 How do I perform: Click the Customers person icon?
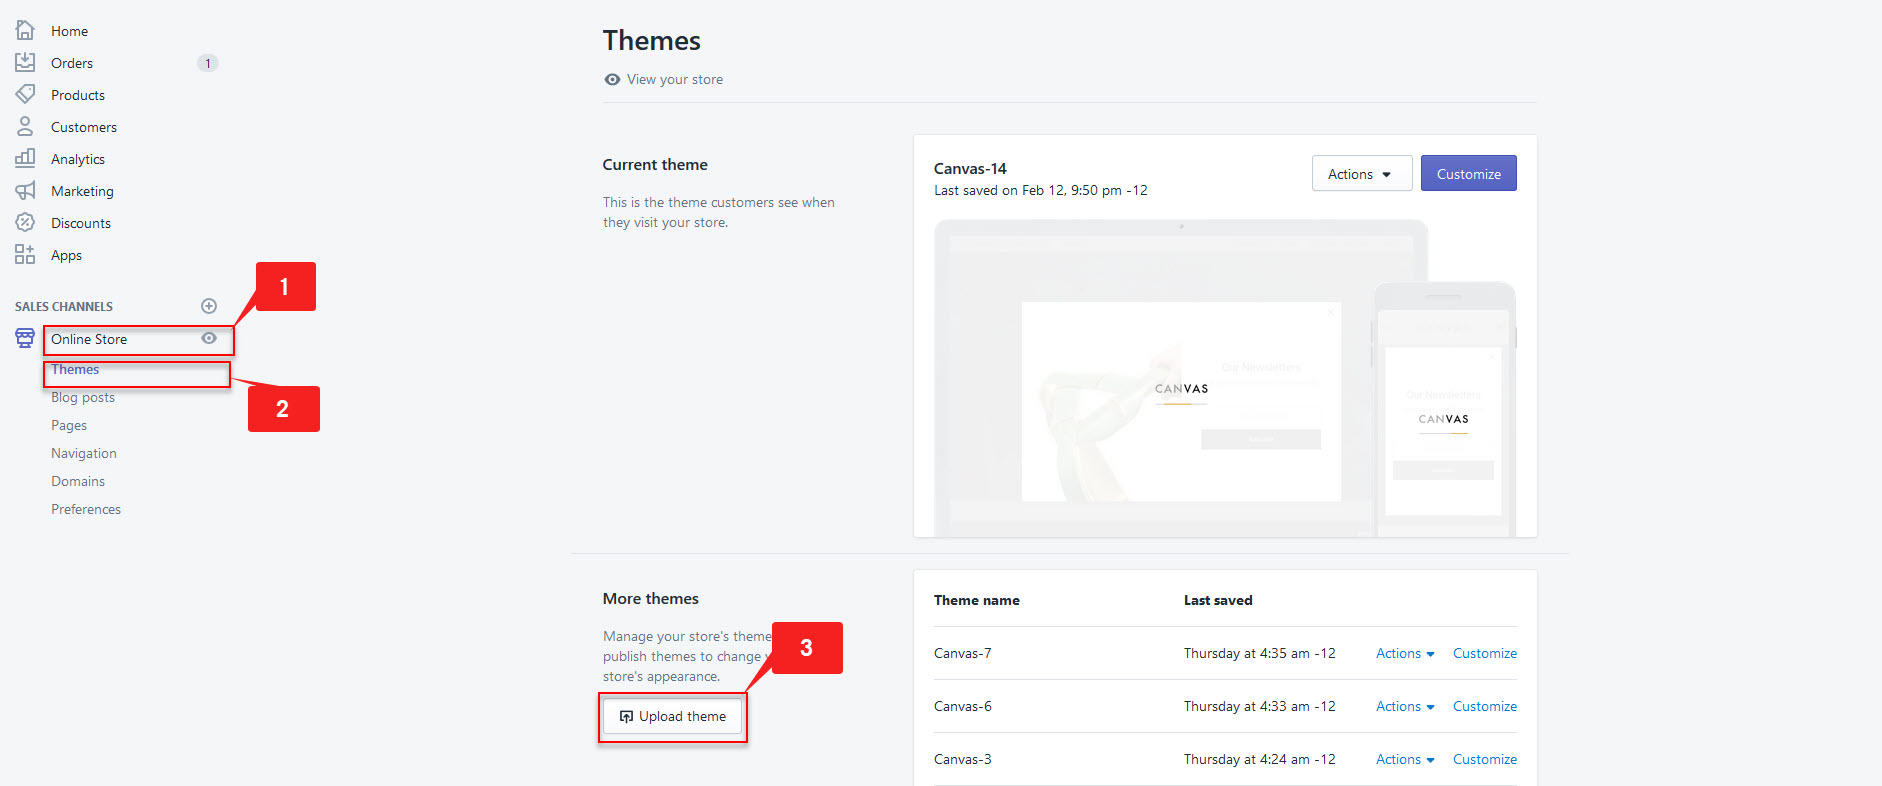(x=25, y=126)
